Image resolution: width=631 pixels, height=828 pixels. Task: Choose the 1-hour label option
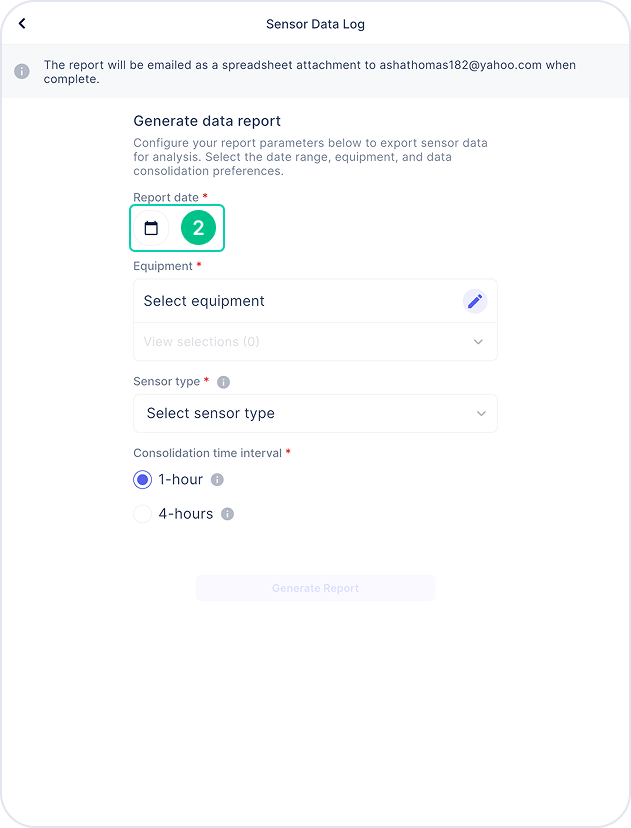coord(181,479)
